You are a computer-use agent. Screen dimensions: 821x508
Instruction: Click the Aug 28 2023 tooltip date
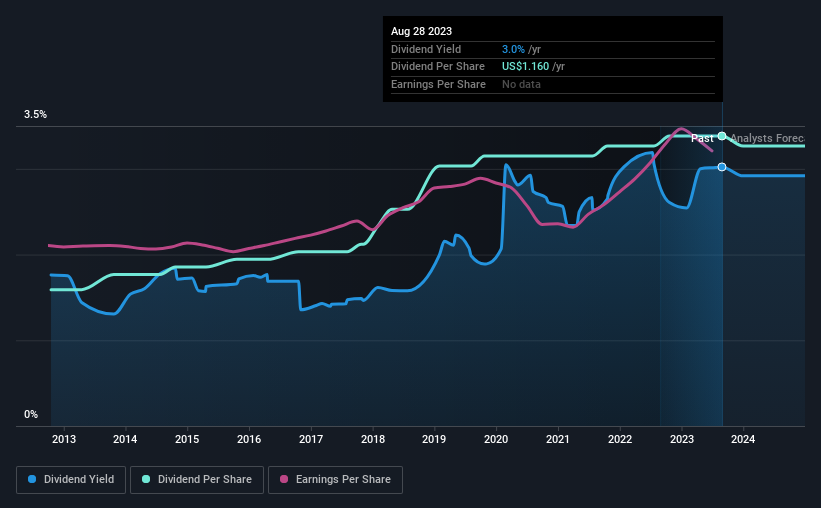point(421,31)
